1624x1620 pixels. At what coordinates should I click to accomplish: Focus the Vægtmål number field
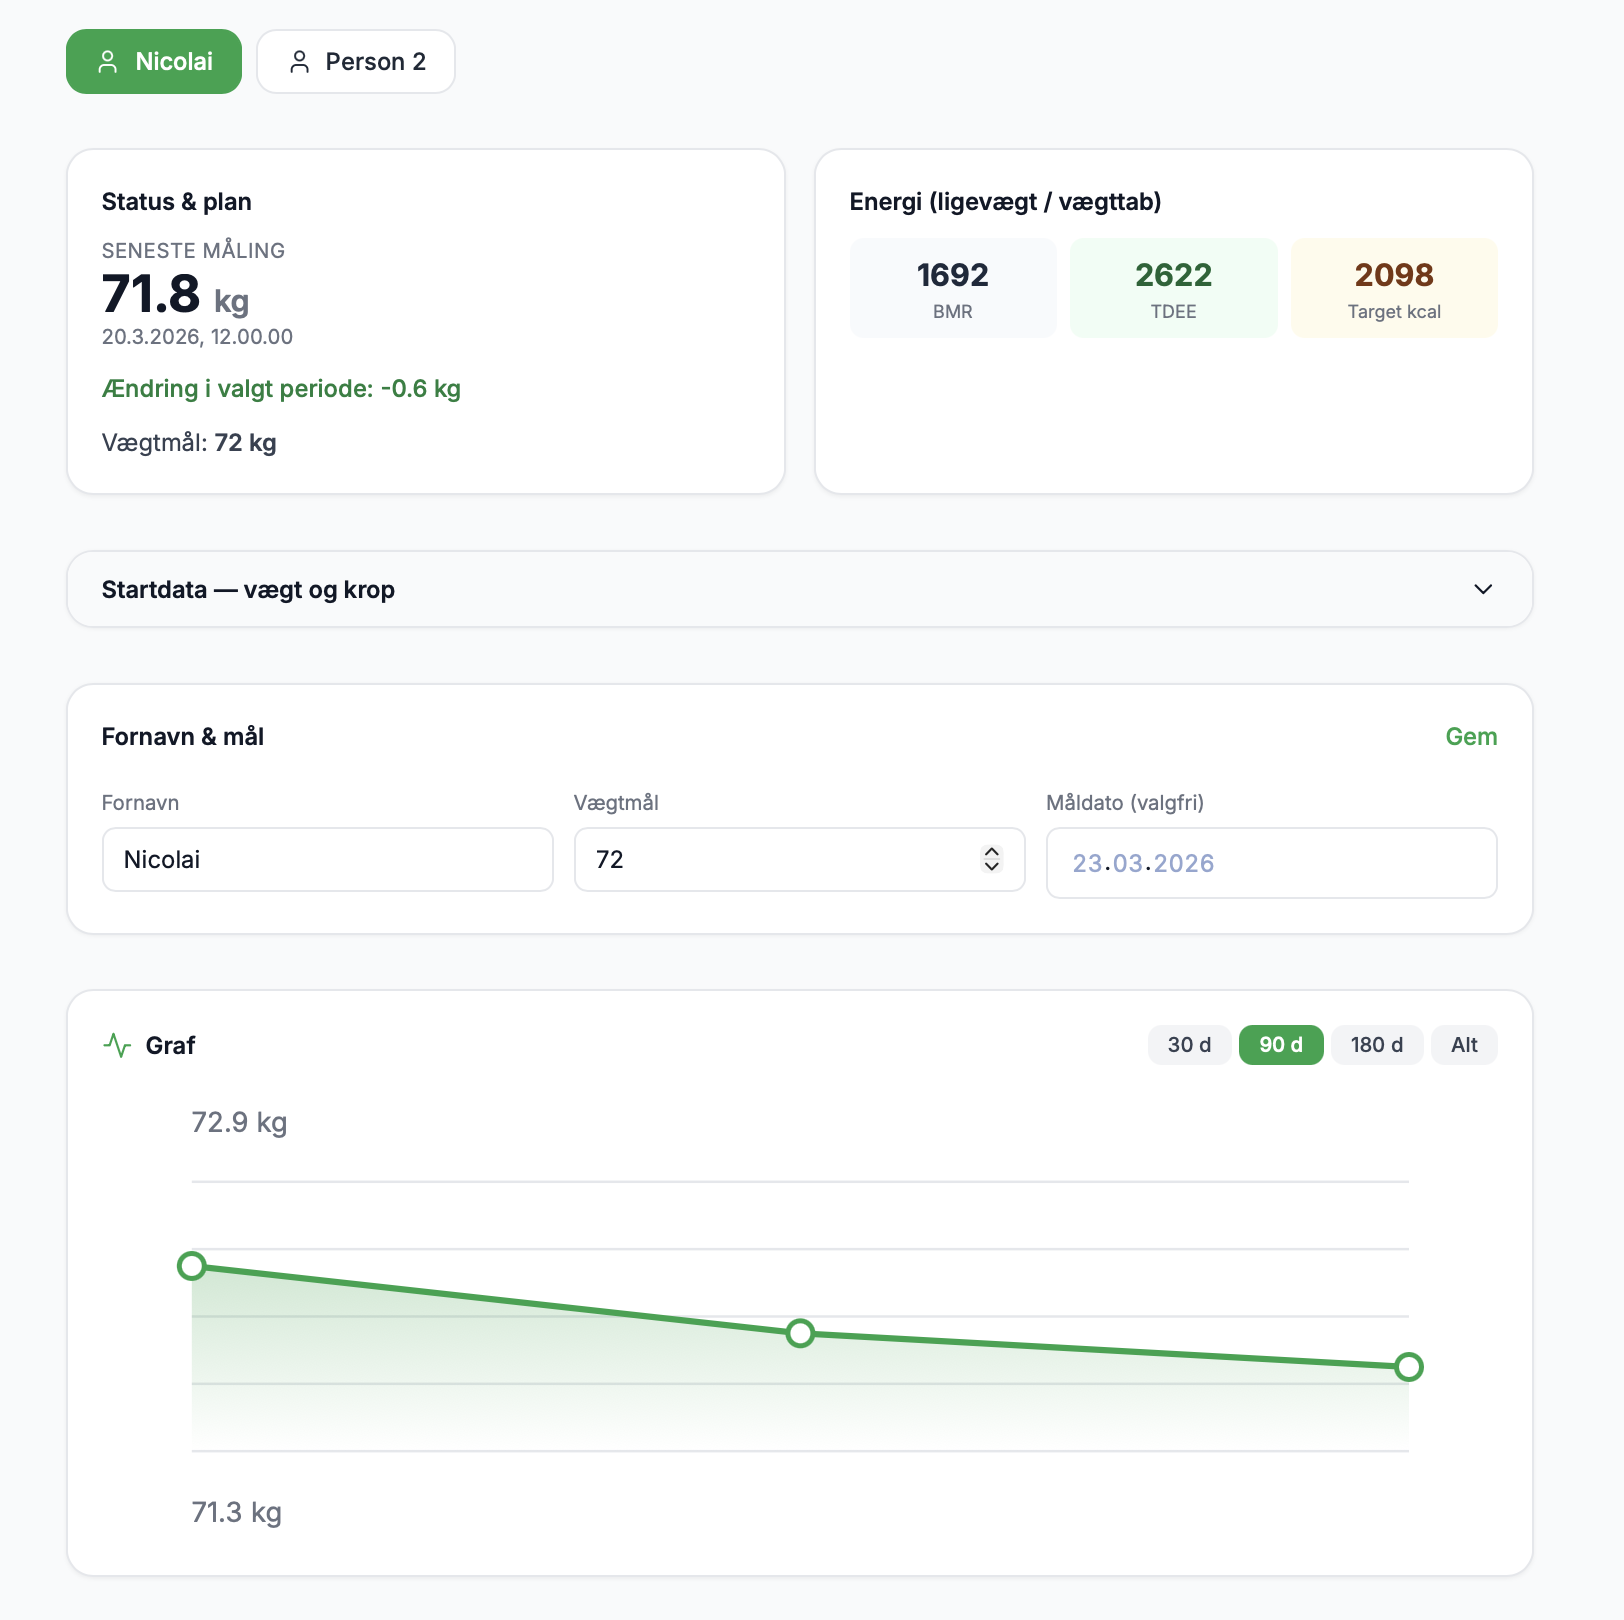[780, 860]
